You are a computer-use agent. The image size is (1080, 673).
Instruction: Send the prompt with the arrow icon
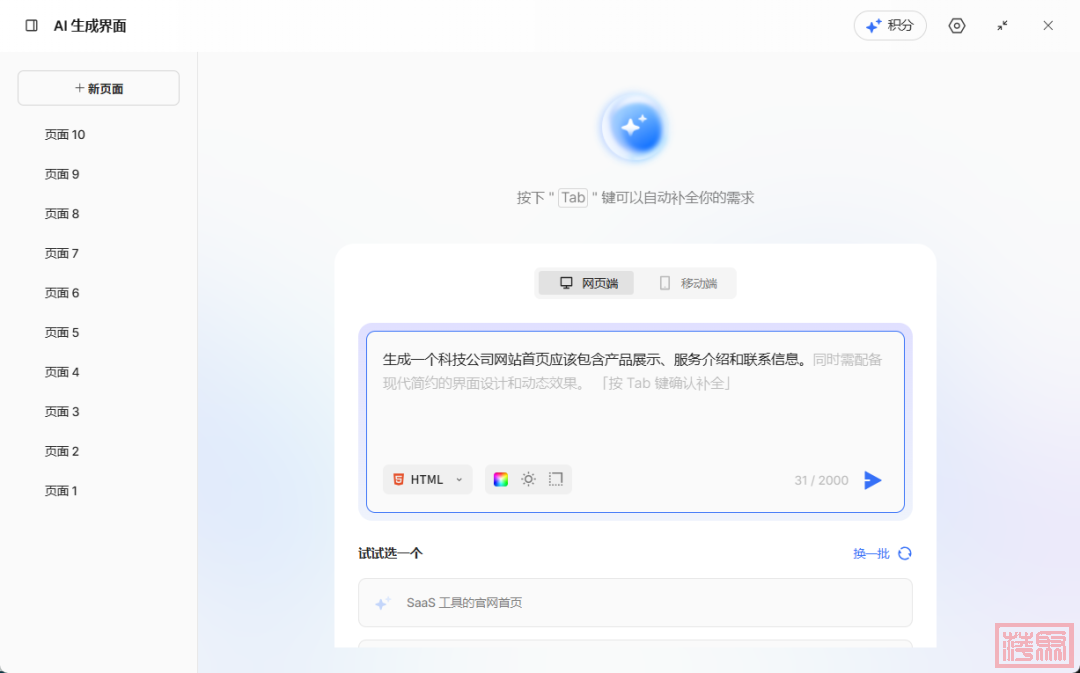pyautogui.click(x=872, y=480)
